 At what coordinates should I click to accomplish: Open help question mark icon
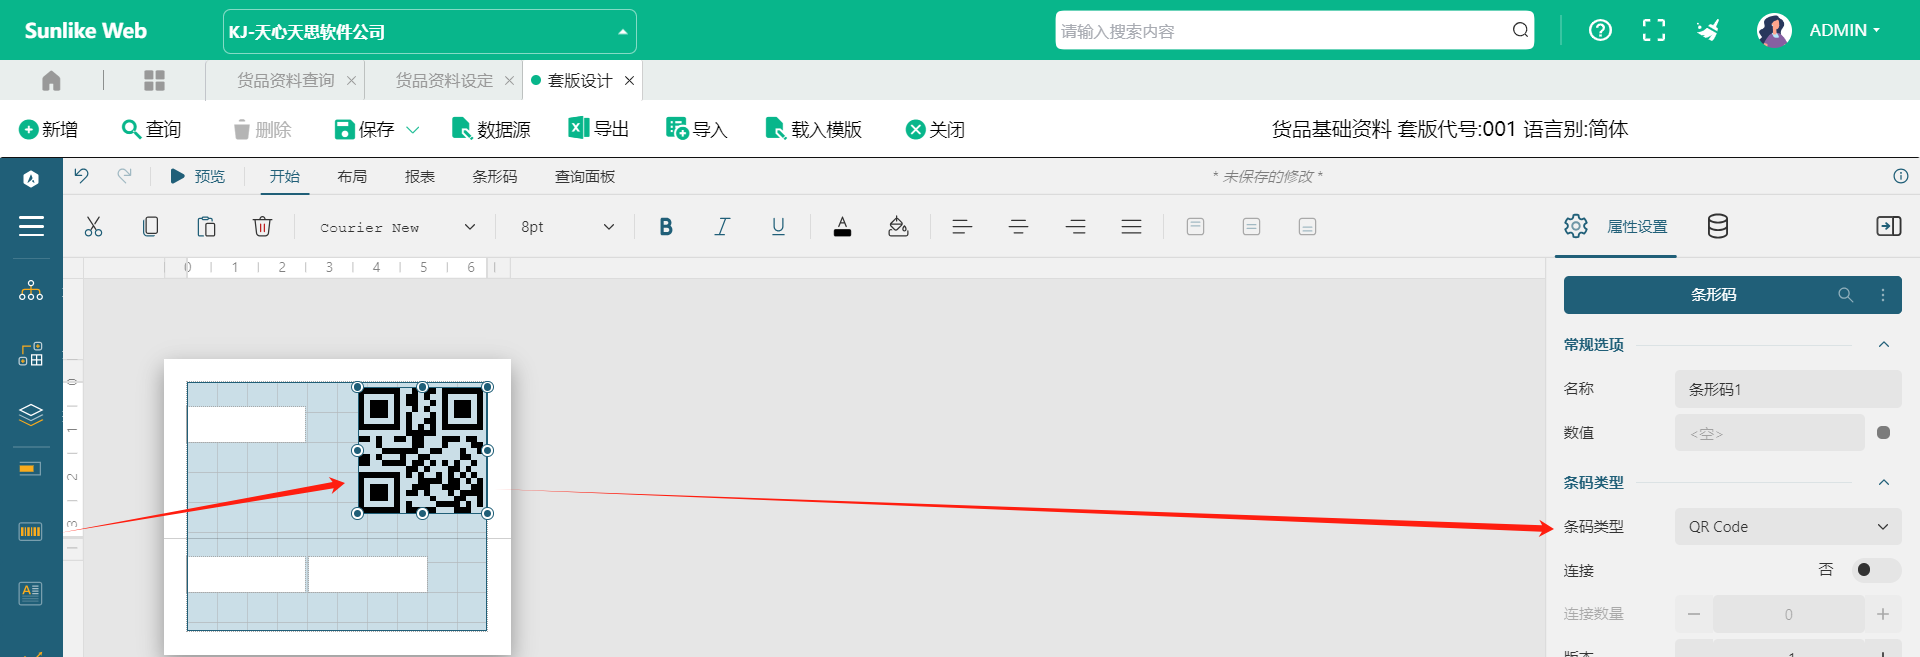click(1600, 30)
